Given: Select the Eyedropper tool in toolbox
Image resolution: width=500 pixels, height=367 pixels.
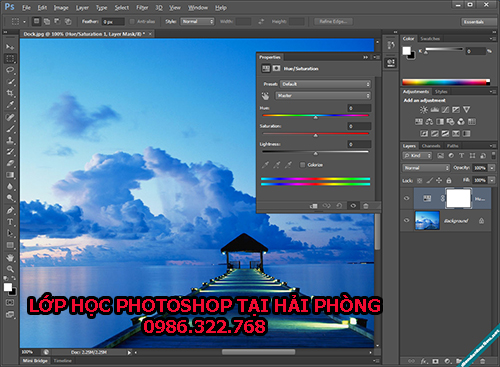Looking at the screenshot, I should coord(10,105).
